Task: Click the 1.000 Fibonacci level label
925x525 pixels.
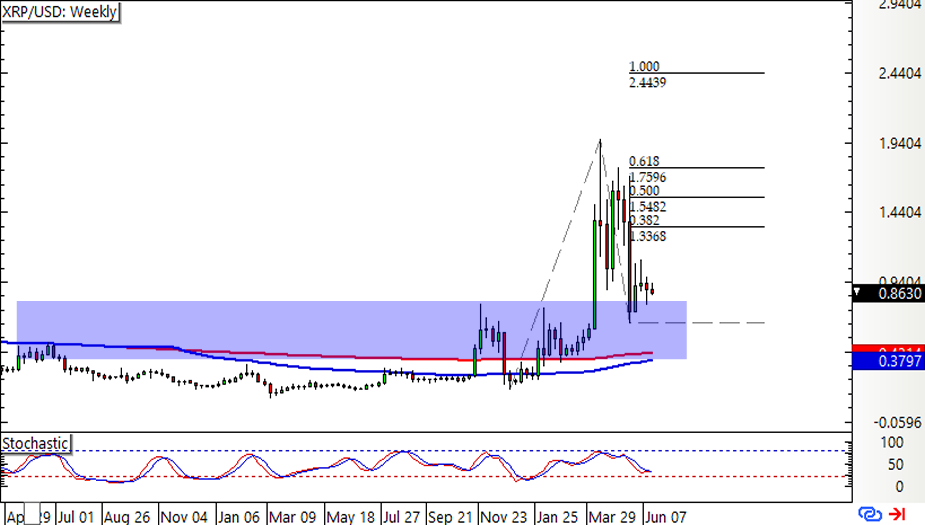Action: 644,66
